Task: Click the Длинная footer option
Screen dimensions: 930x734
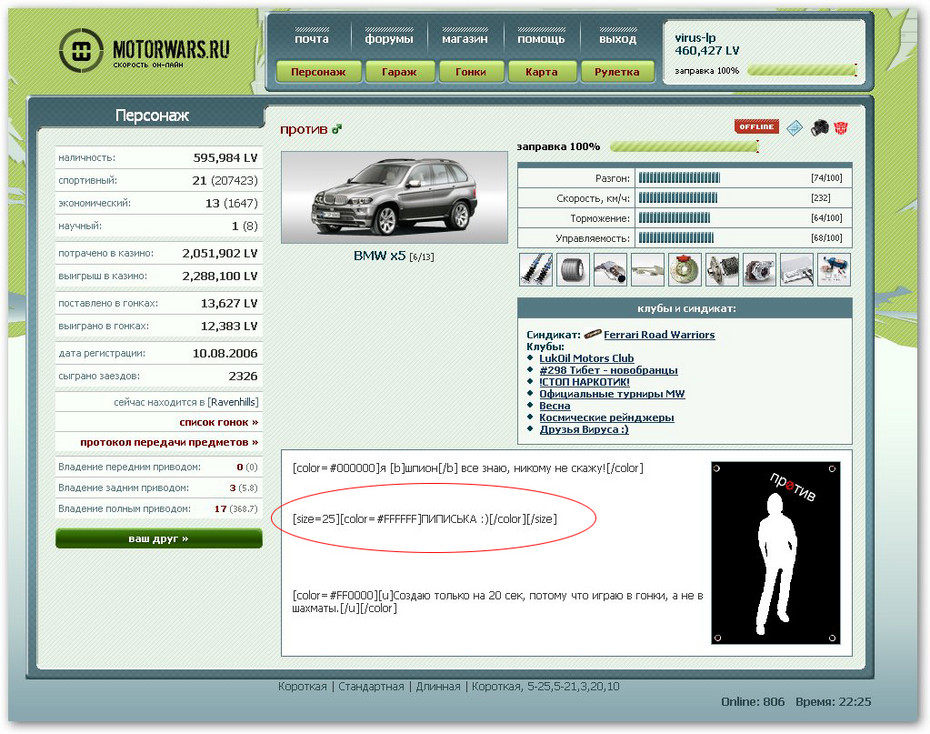Action: tap(438, 687)
